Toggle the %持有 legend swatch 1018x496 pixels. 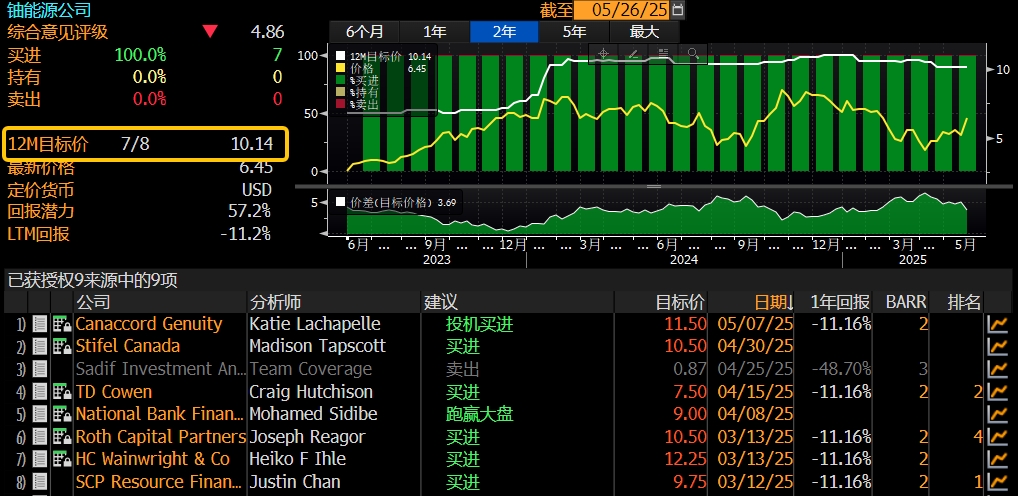(341, 92)
